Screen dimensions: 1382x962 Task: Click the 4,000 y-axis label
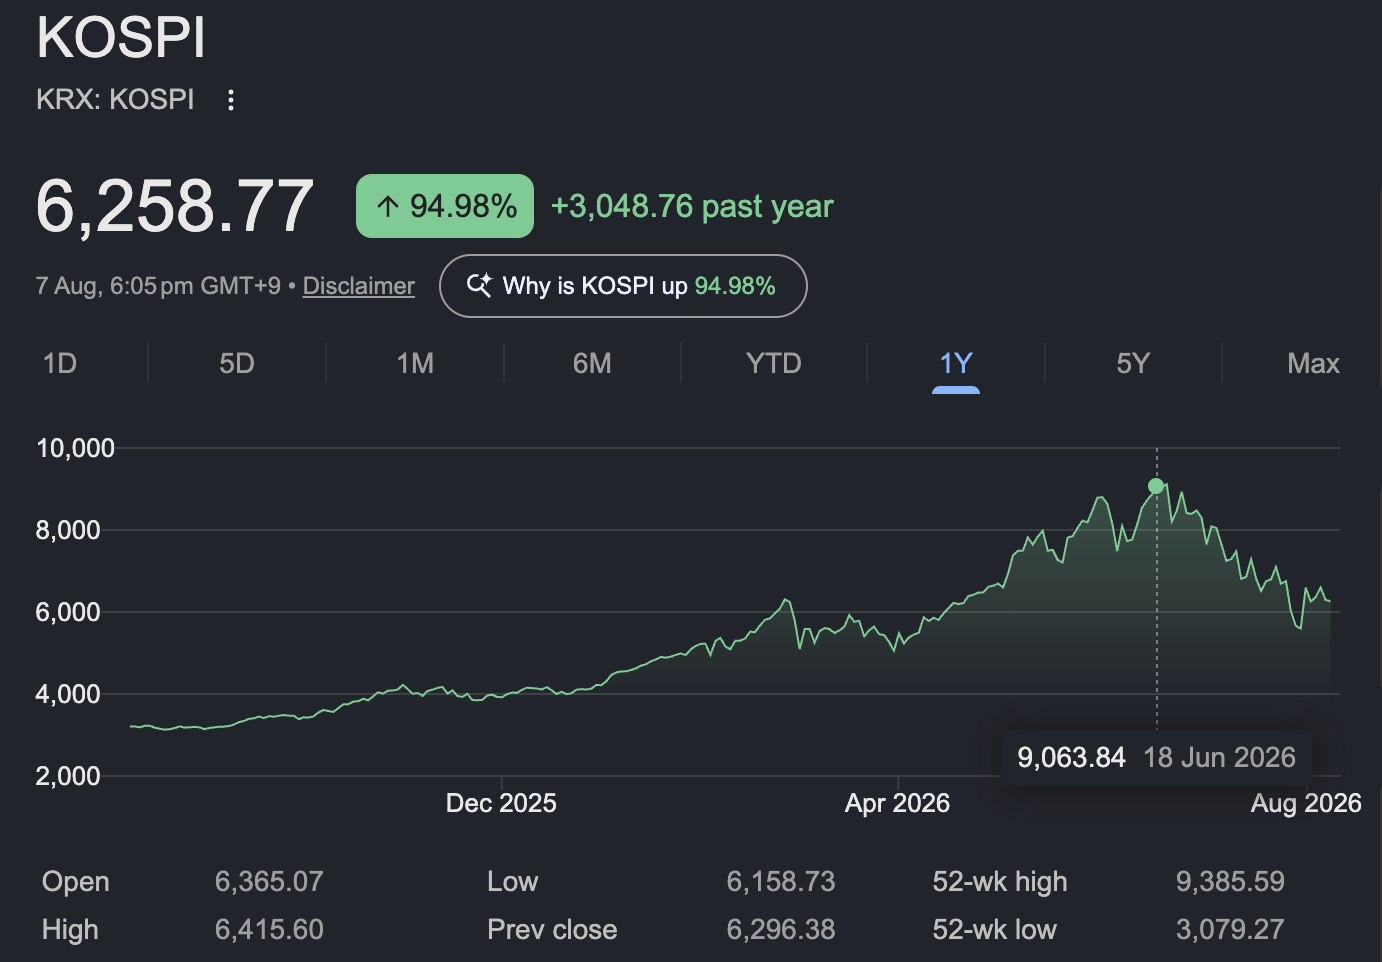[x=68, y=694]
